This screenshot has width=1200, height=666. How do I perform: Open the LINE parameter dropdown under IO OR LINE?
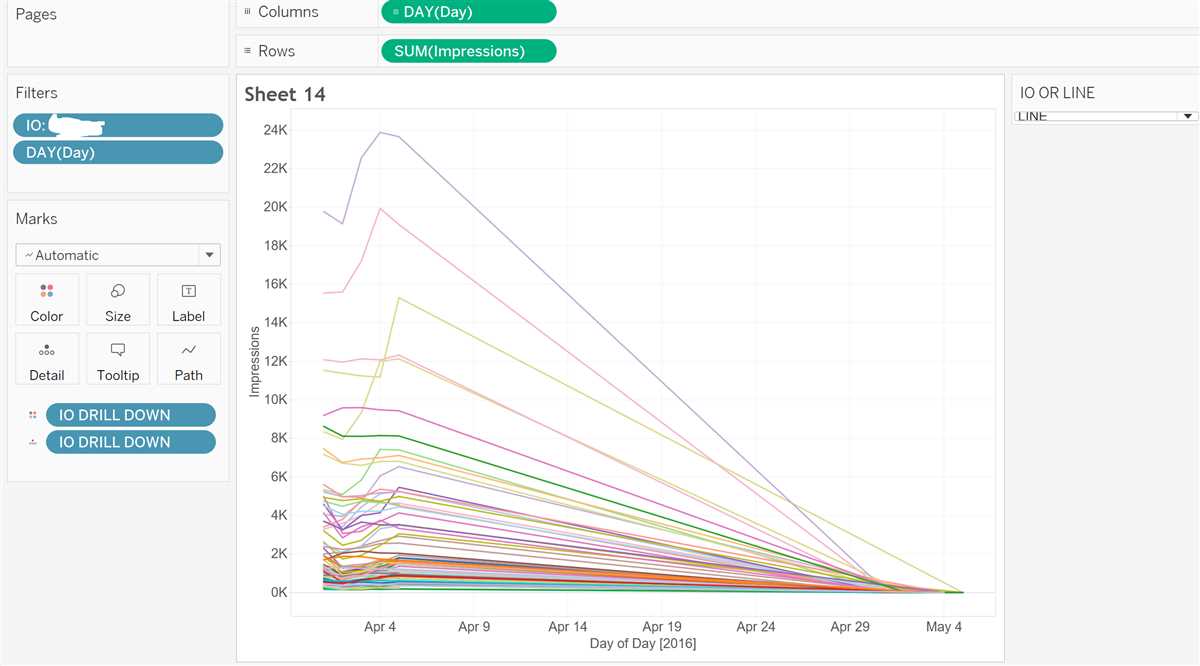(x=1188, y=115)
